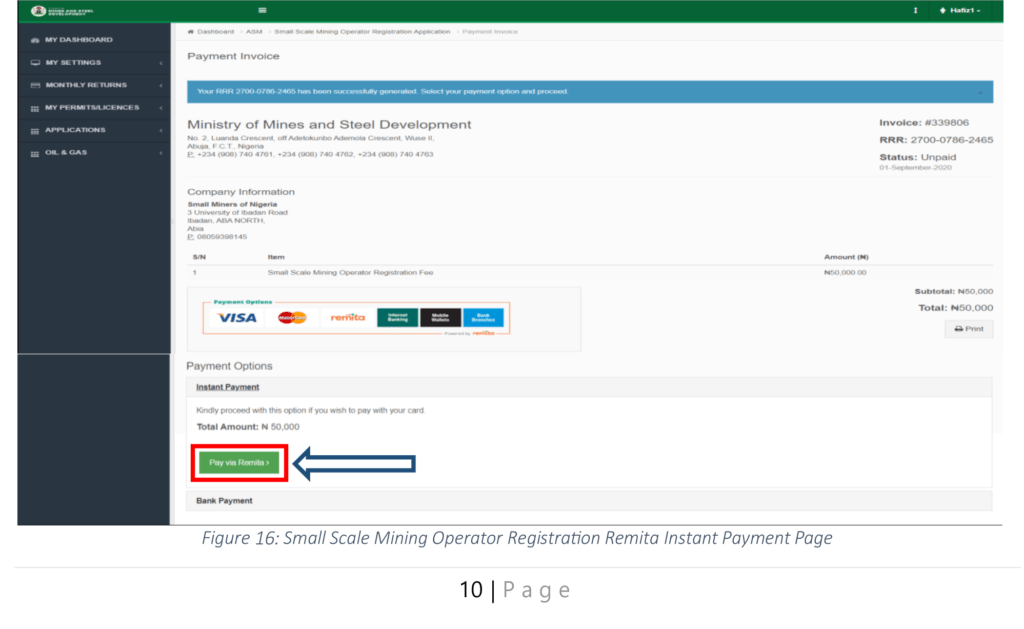
Task: Collapse the Instant Payment section header
Action: 227,387
